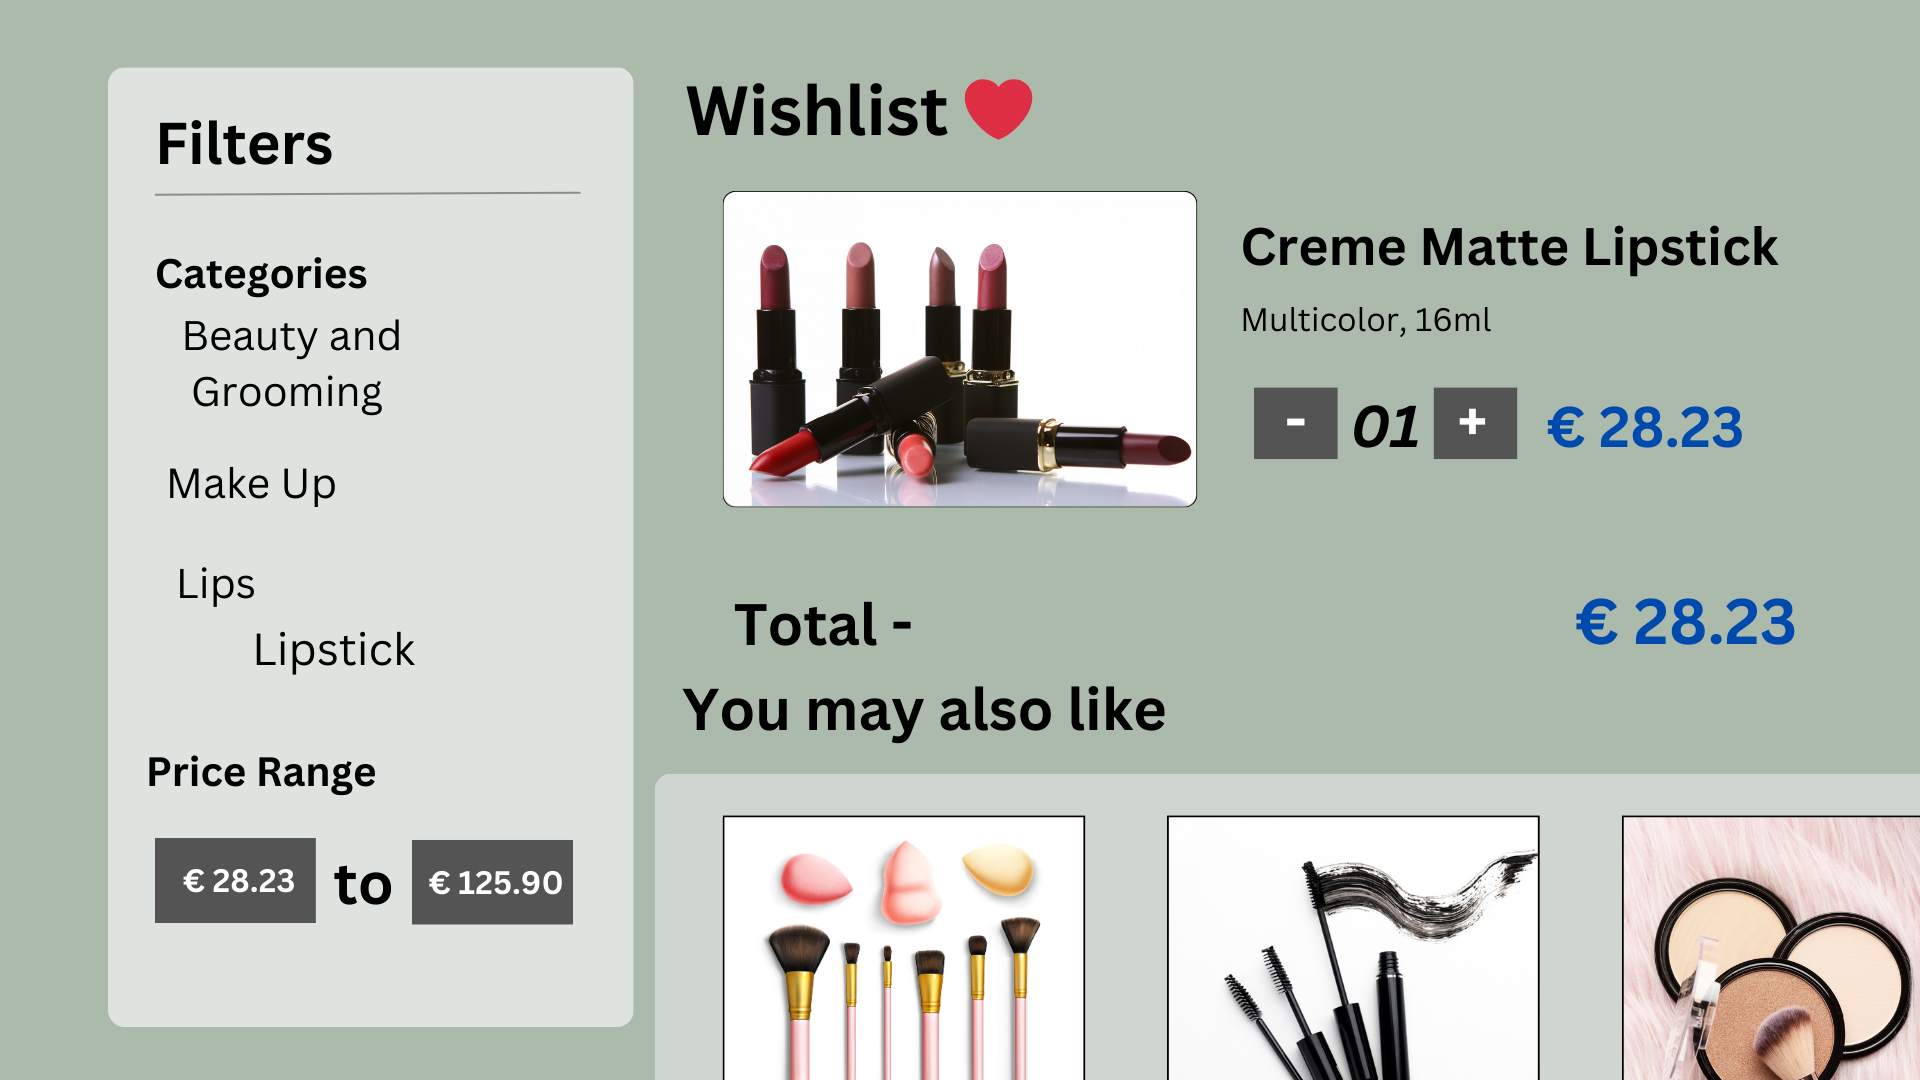Click the 01 quantity value

1385,427
